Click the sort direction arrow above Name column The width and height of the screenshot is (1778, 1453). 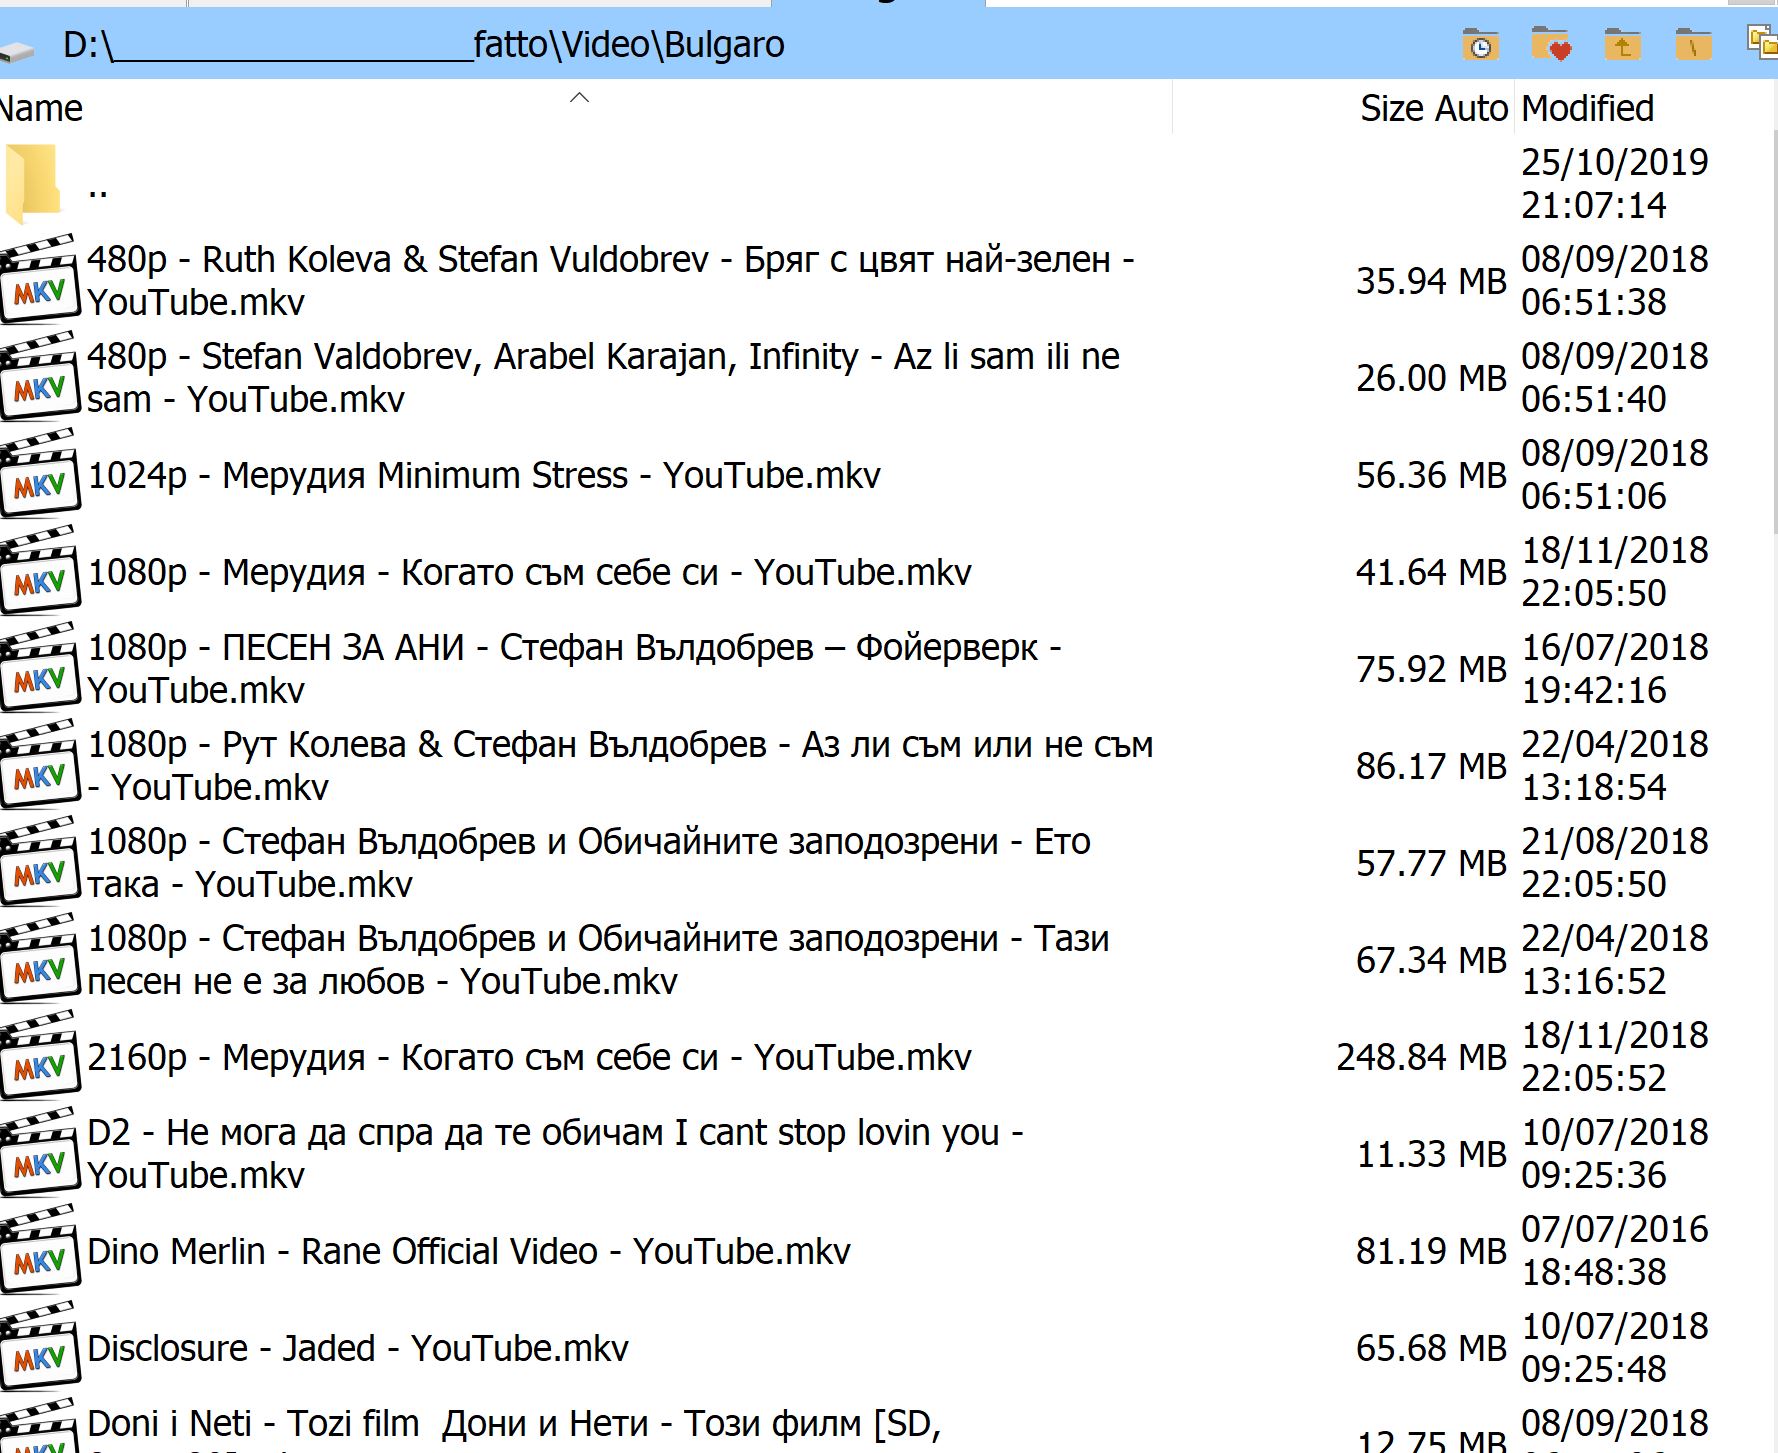tap(579, 98)
